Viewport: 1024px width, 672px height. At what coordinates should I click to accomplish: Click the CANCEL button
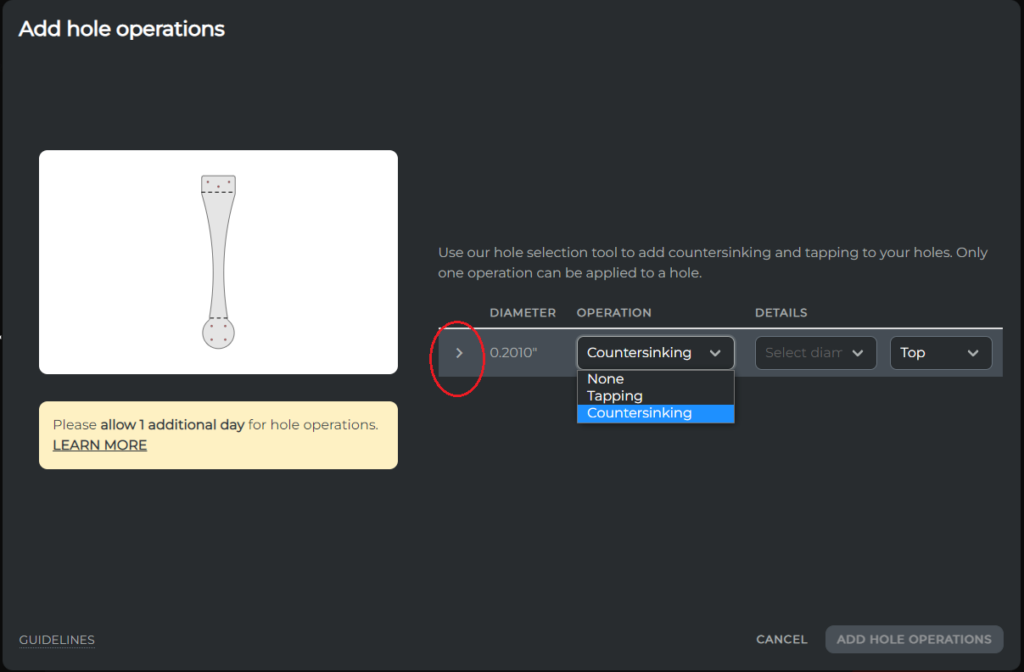pos(780,639)
